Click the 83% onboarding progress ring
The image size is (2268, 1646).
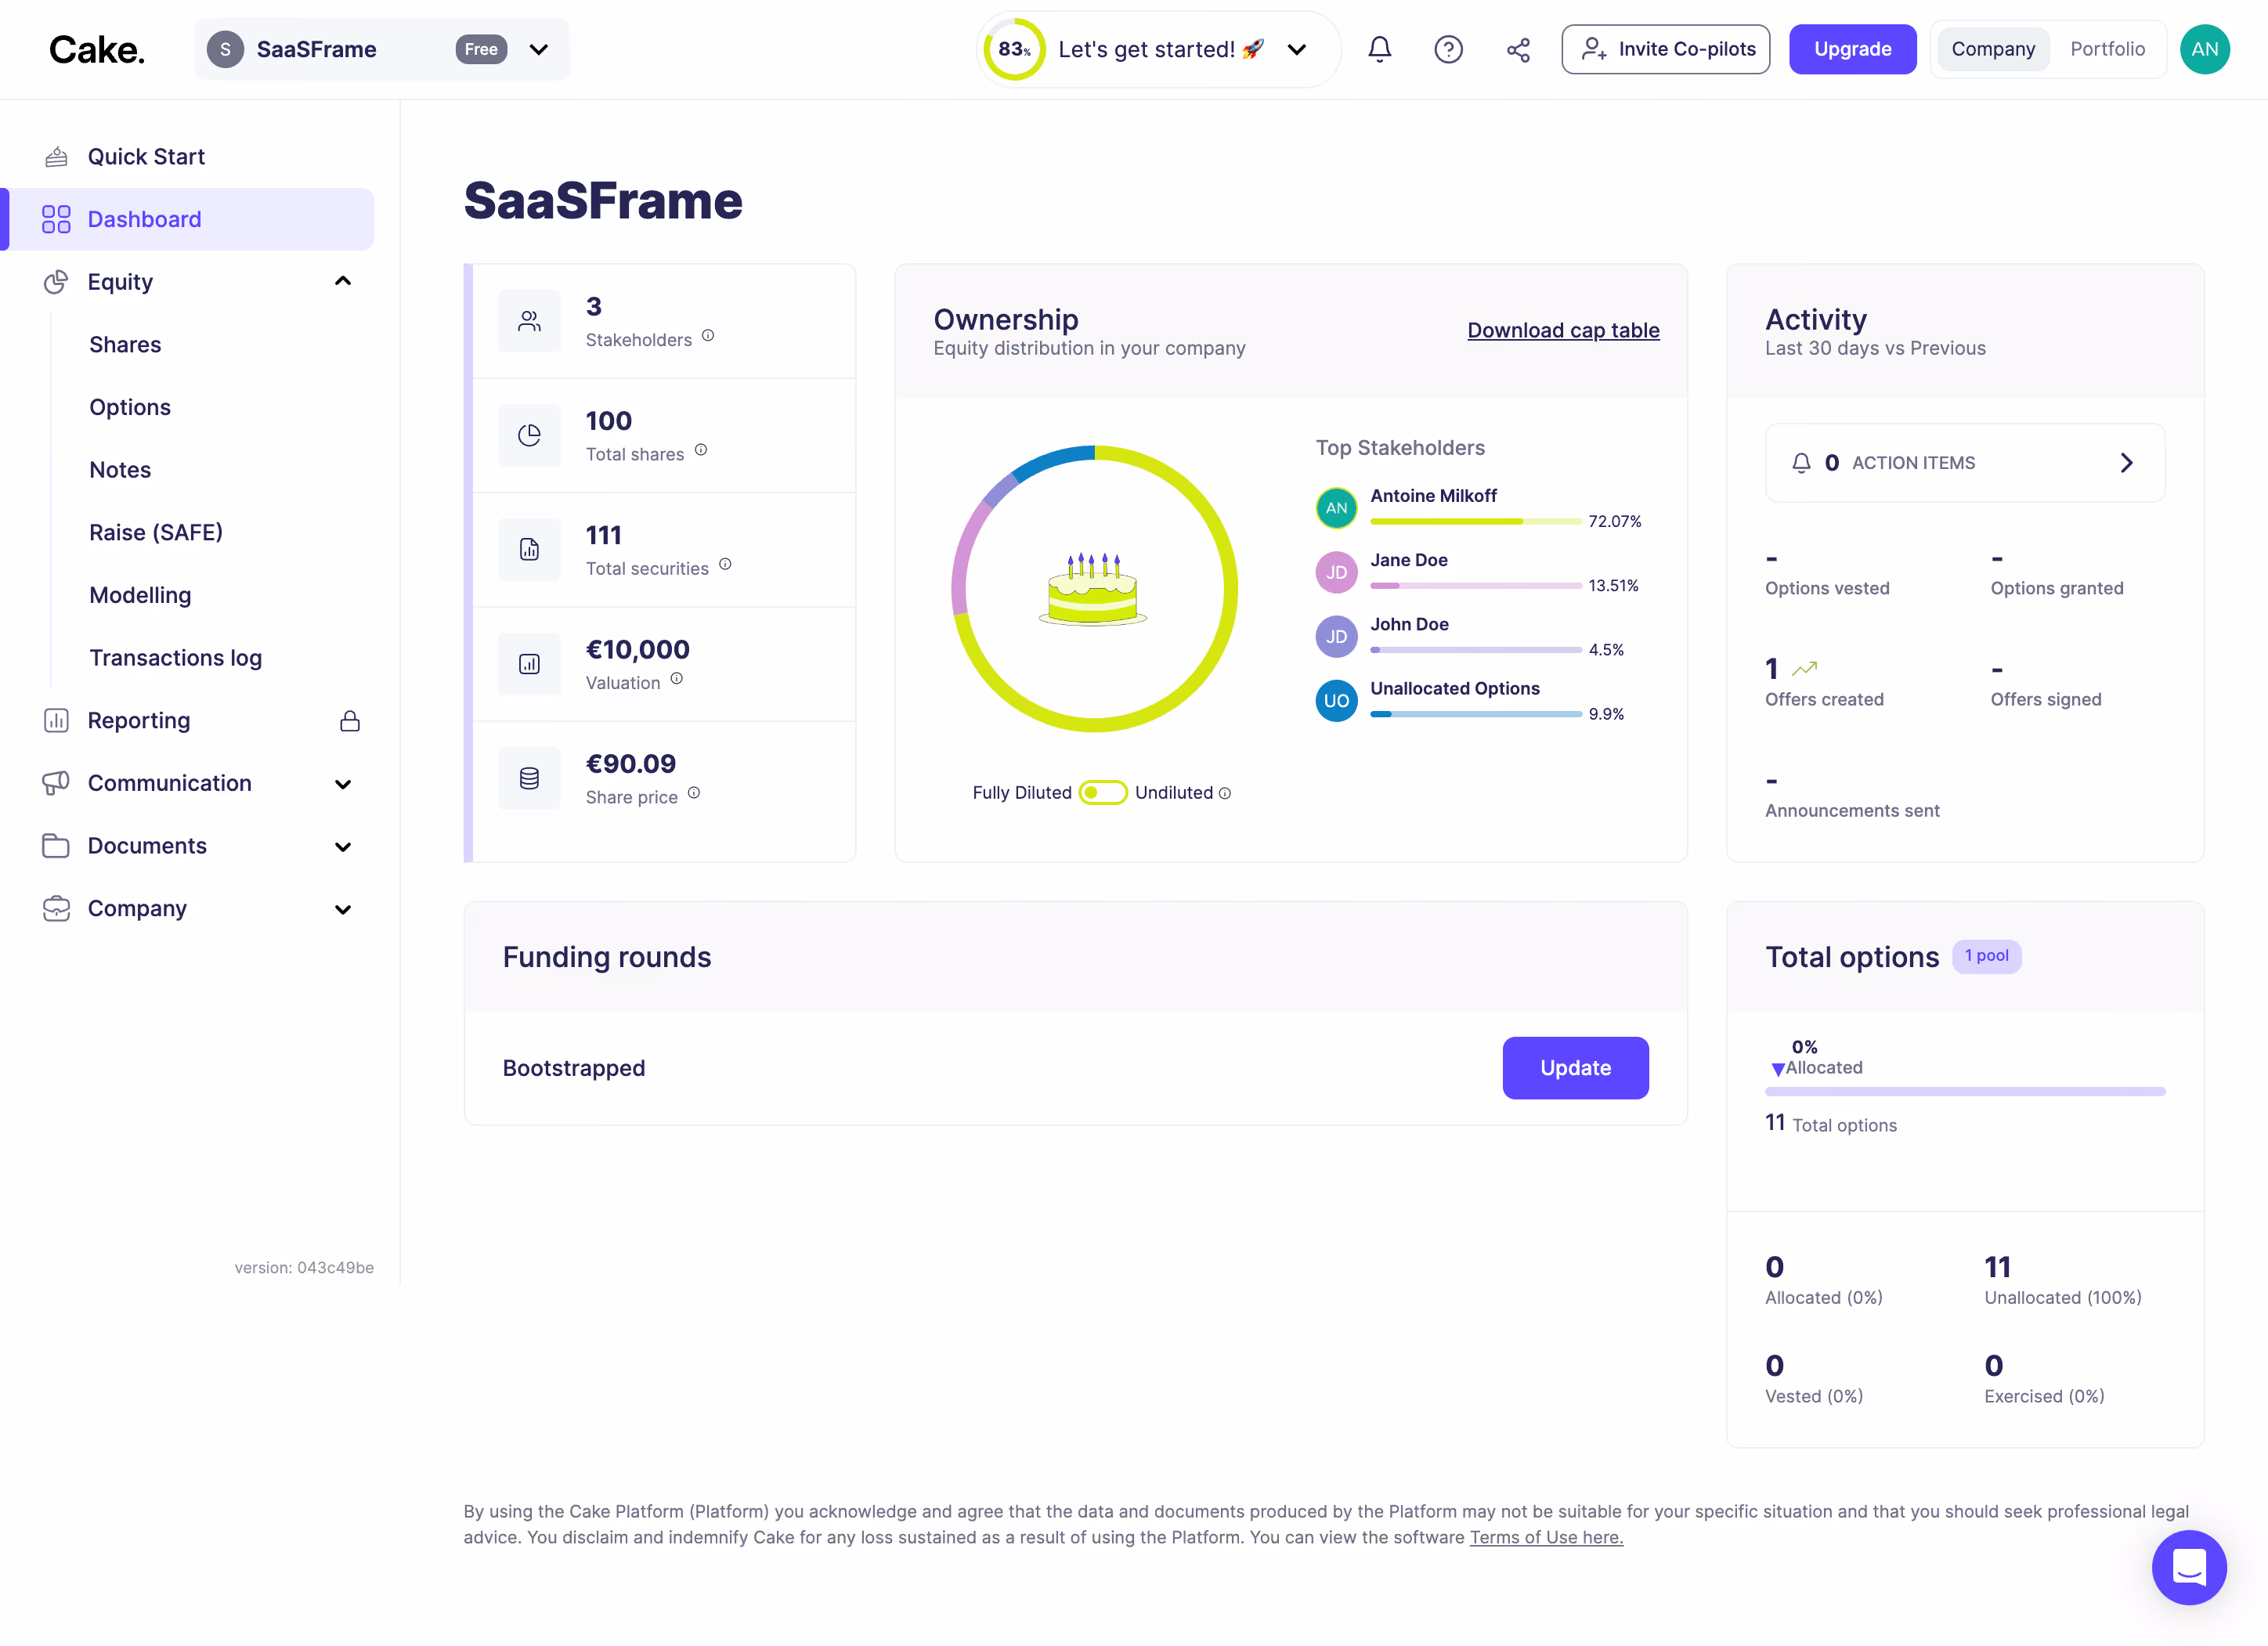tap(1014, 49)
